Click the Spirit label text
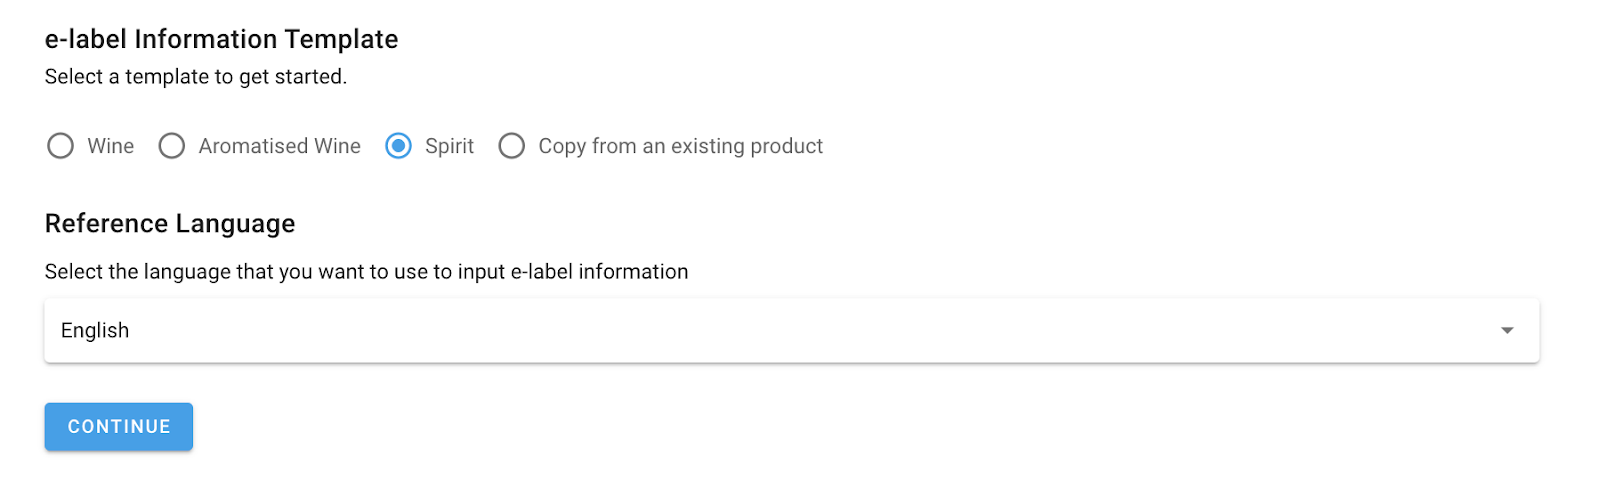Screen dimensions: 1600x497 tap(449, 146)
